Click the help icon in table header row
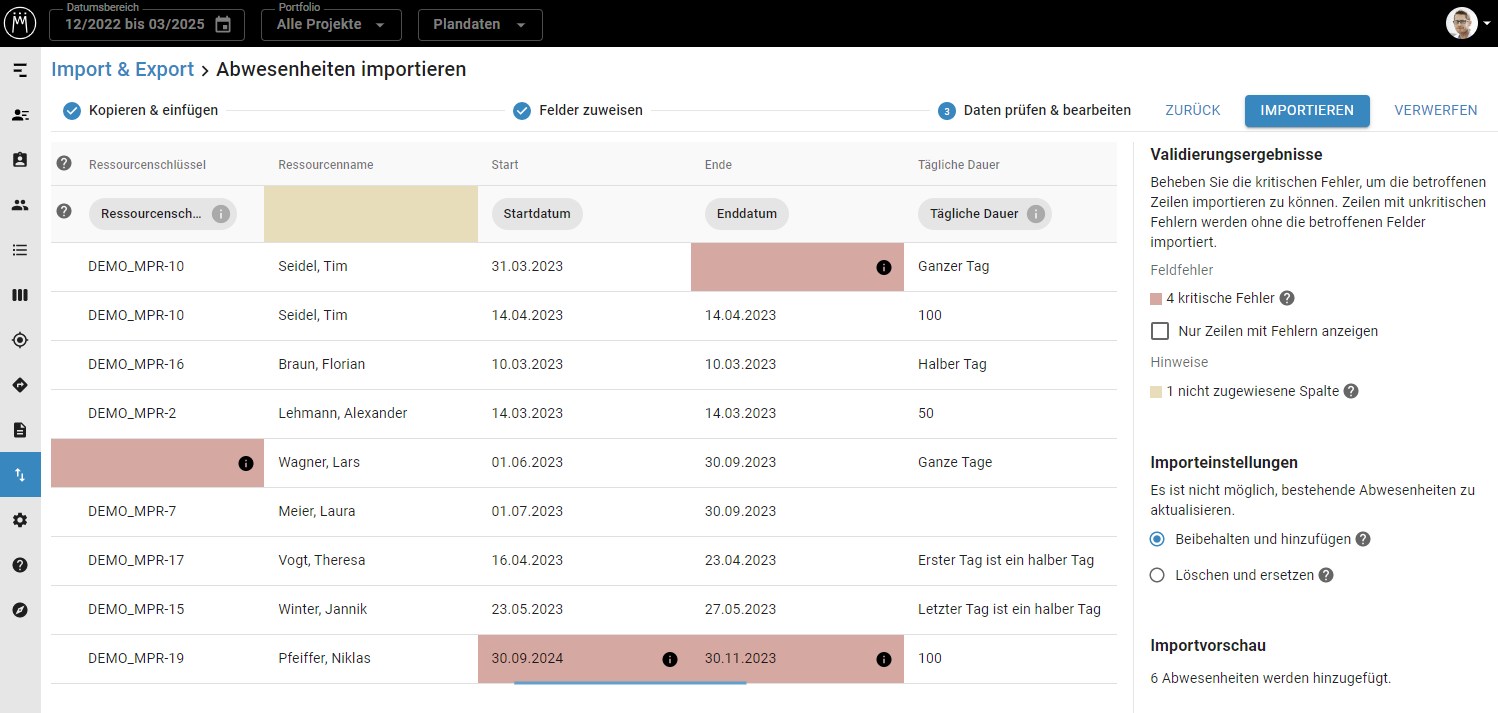The height and width of the screenshot is (713, 1498). click(x=64, y=164)
